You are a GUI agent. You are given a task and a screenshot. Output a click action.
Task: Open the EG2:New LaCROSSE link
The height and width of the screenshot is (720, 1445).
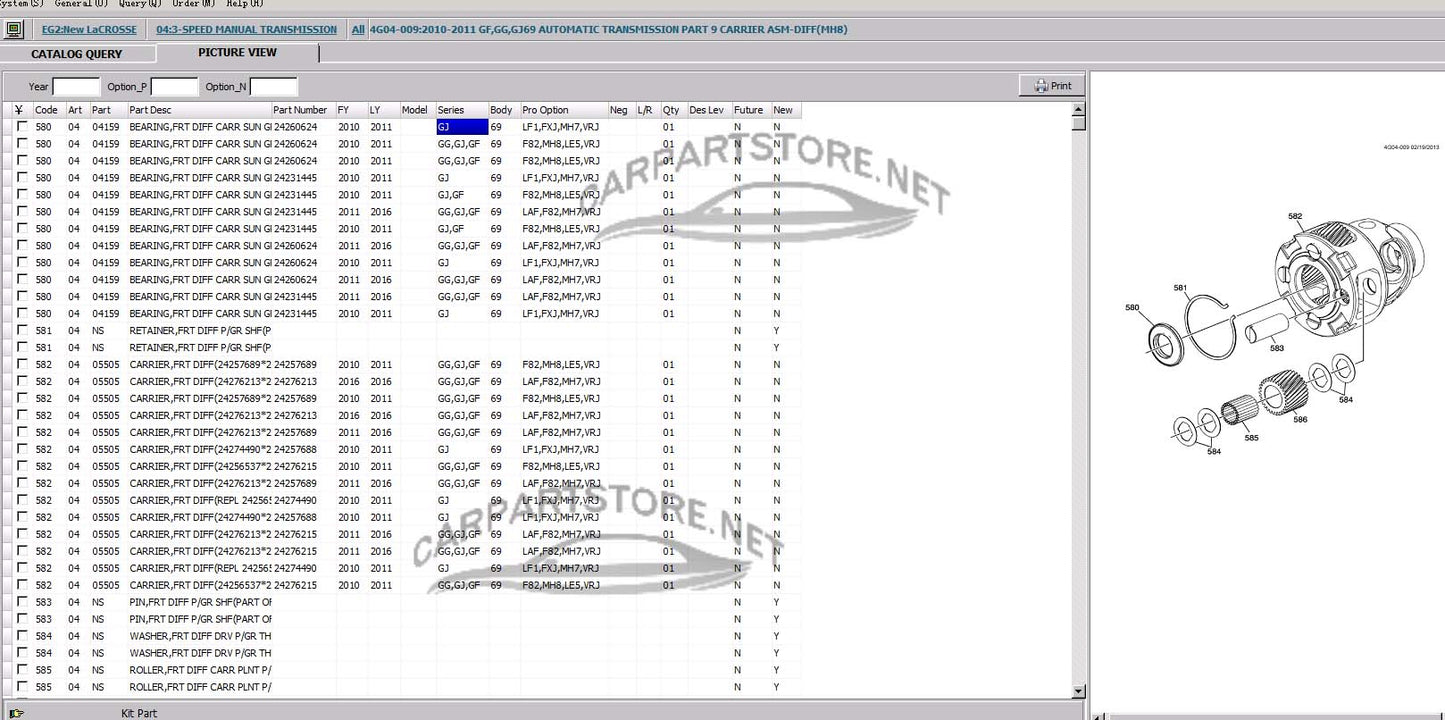[96, 30]
